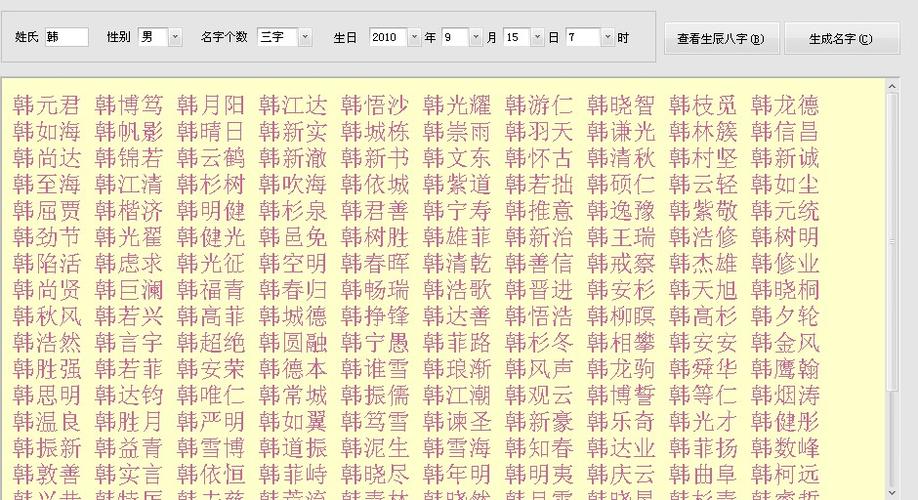Open the hour dropdown showing 7

(607, 37)
